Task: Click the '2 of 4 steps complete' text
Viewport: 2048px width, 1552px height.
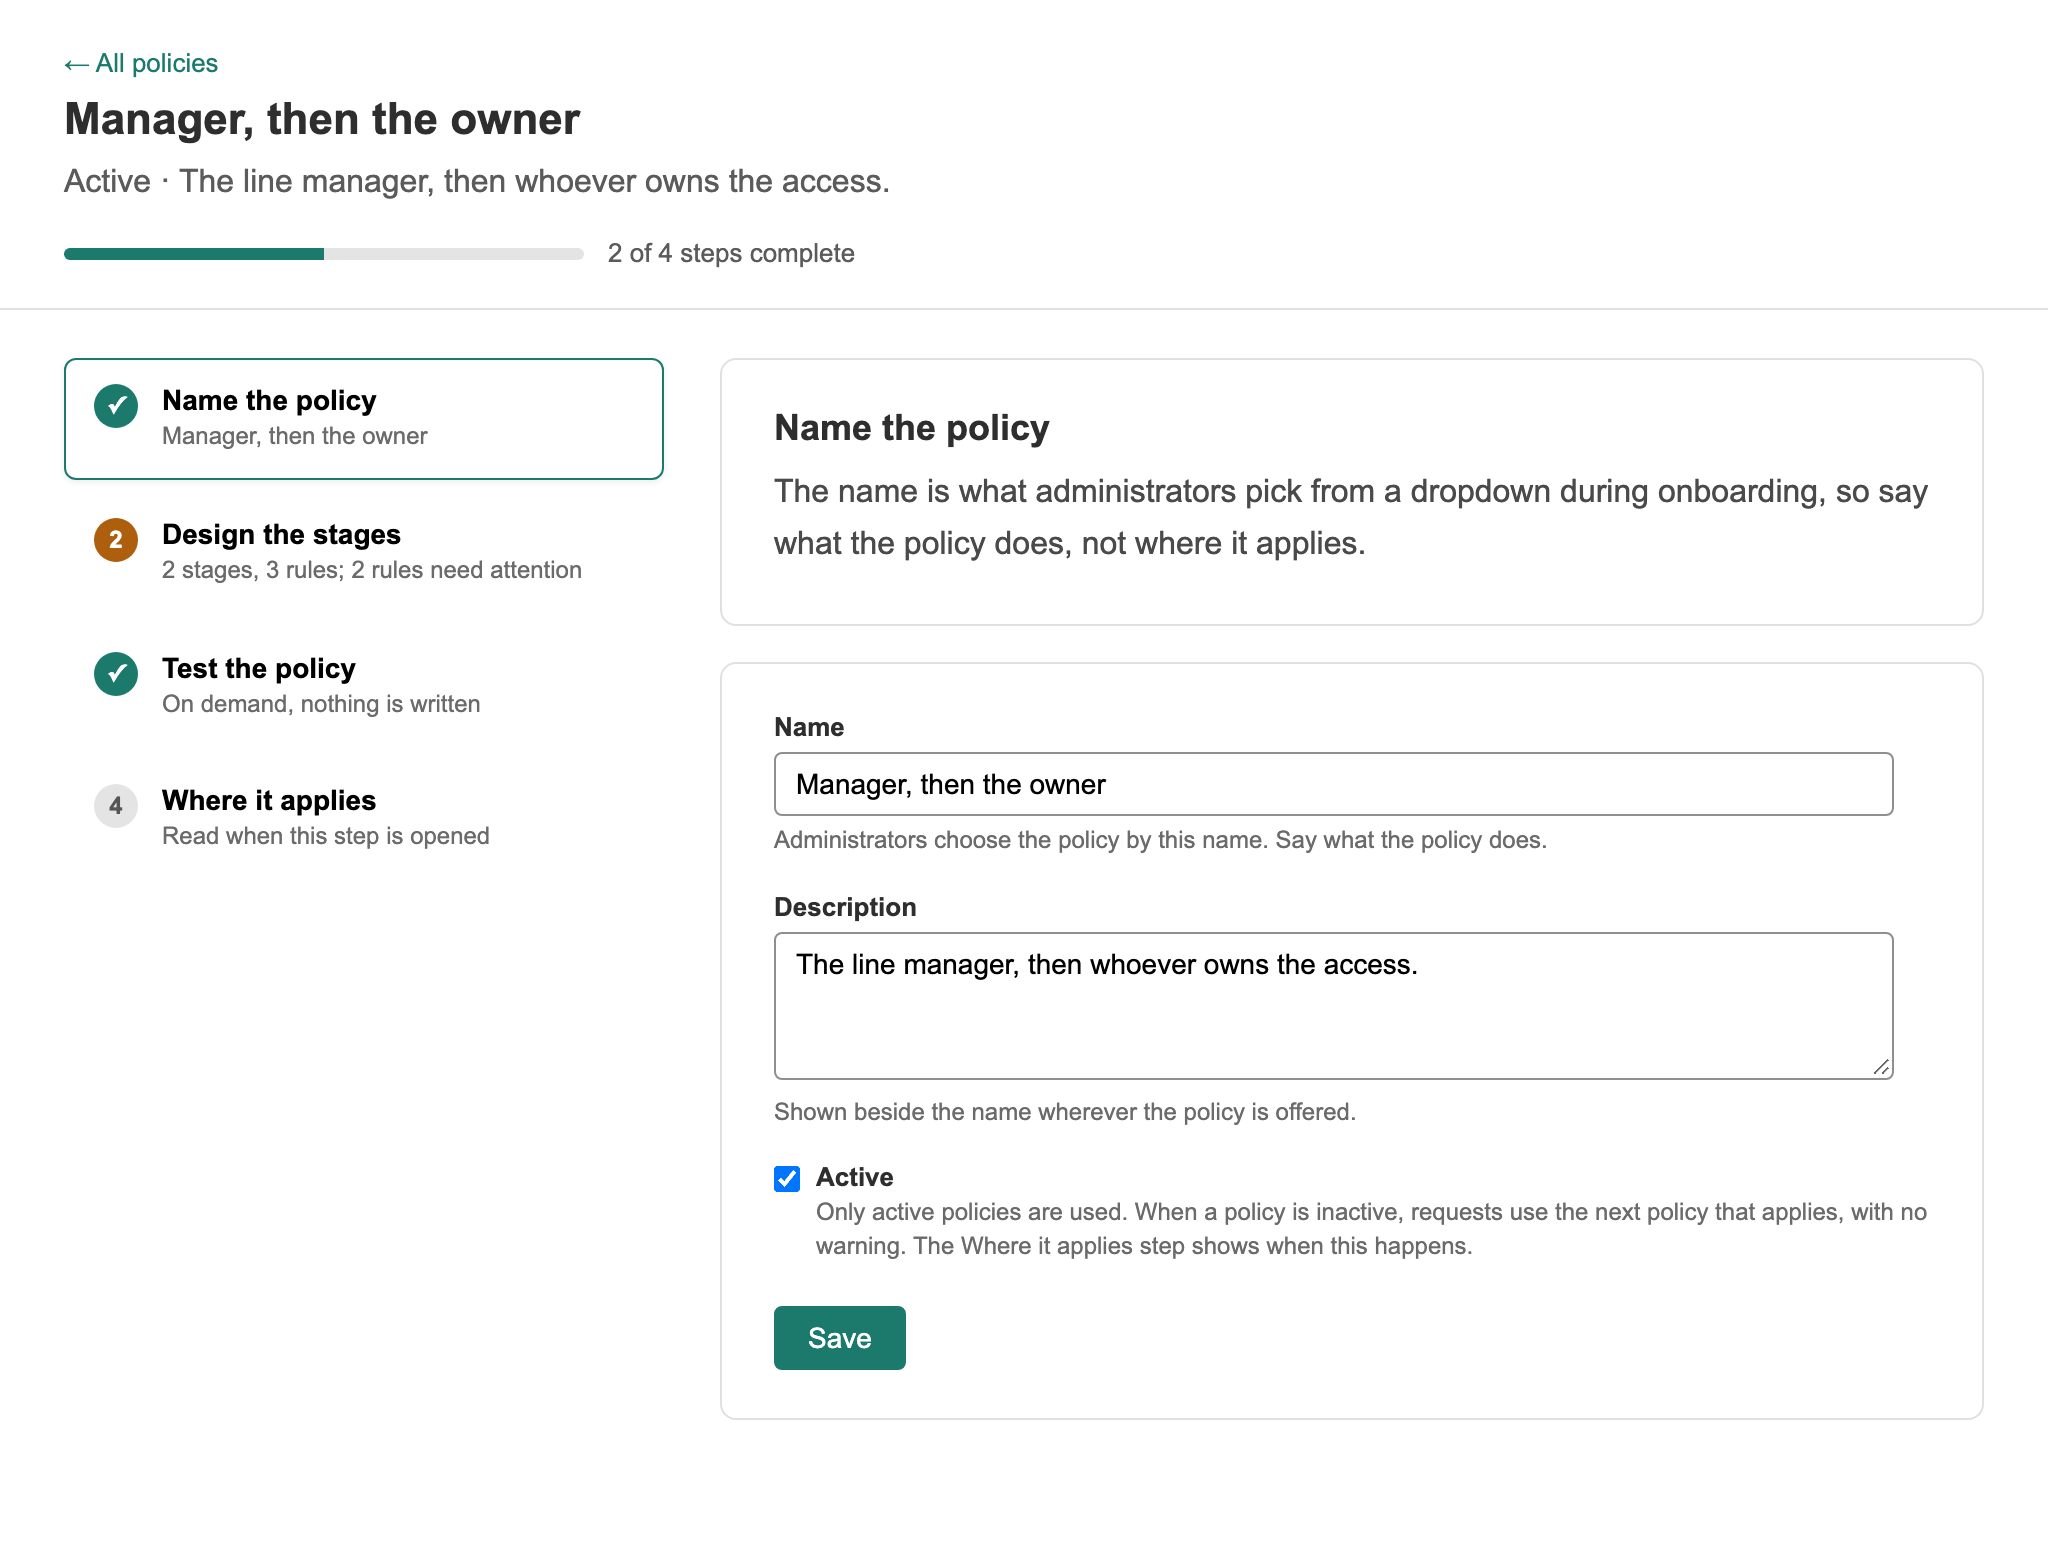Action: point(731,253)
